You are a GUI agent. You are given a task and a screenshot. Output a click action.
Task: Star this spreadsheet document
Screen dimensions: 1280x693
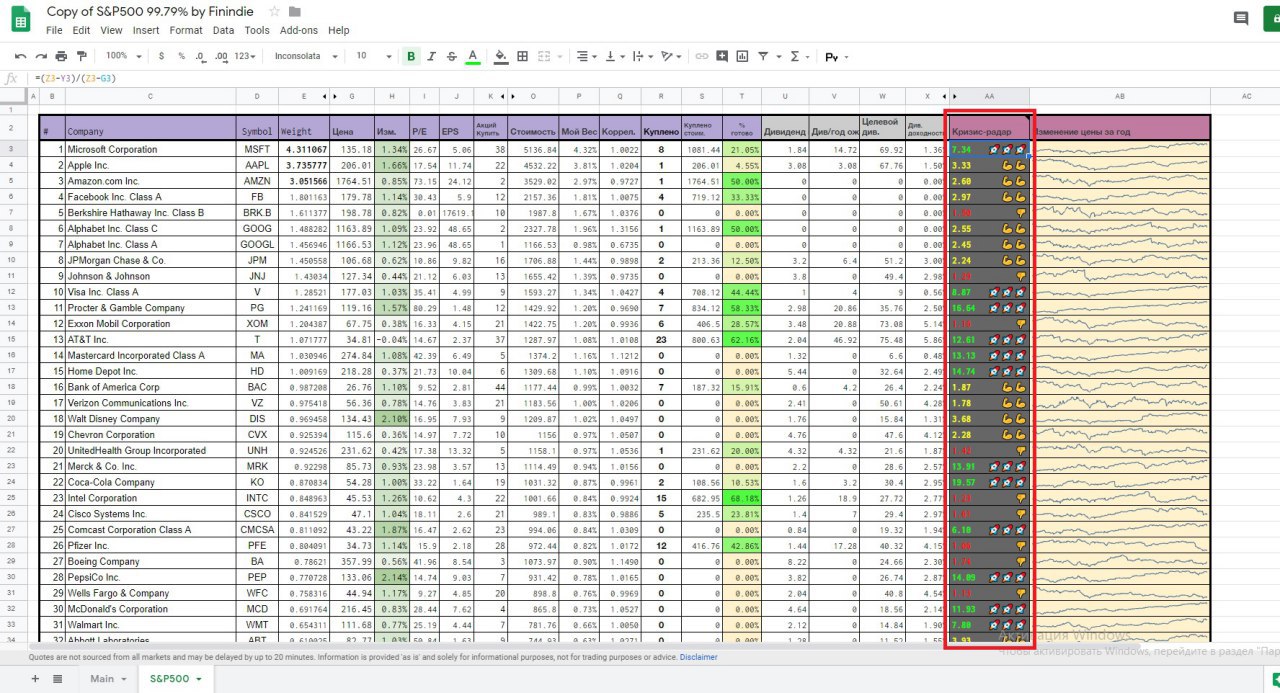click(x=274, y=12)
